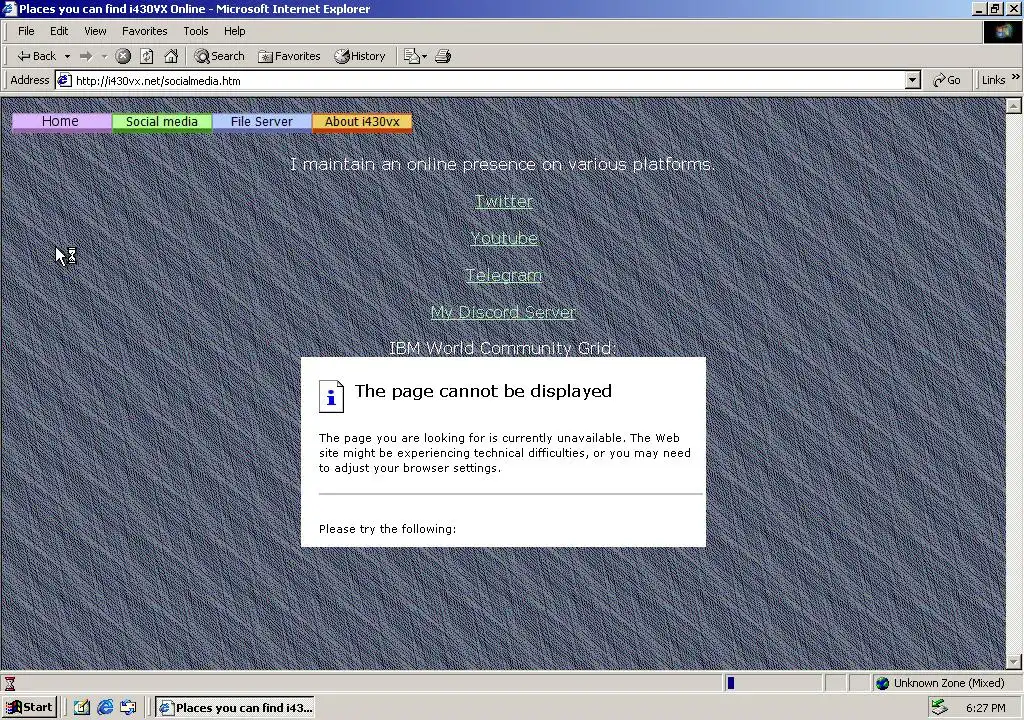Open the Favorites pane from toolbar
Viewport: 1024px width, 720px height.
[289, 56]
